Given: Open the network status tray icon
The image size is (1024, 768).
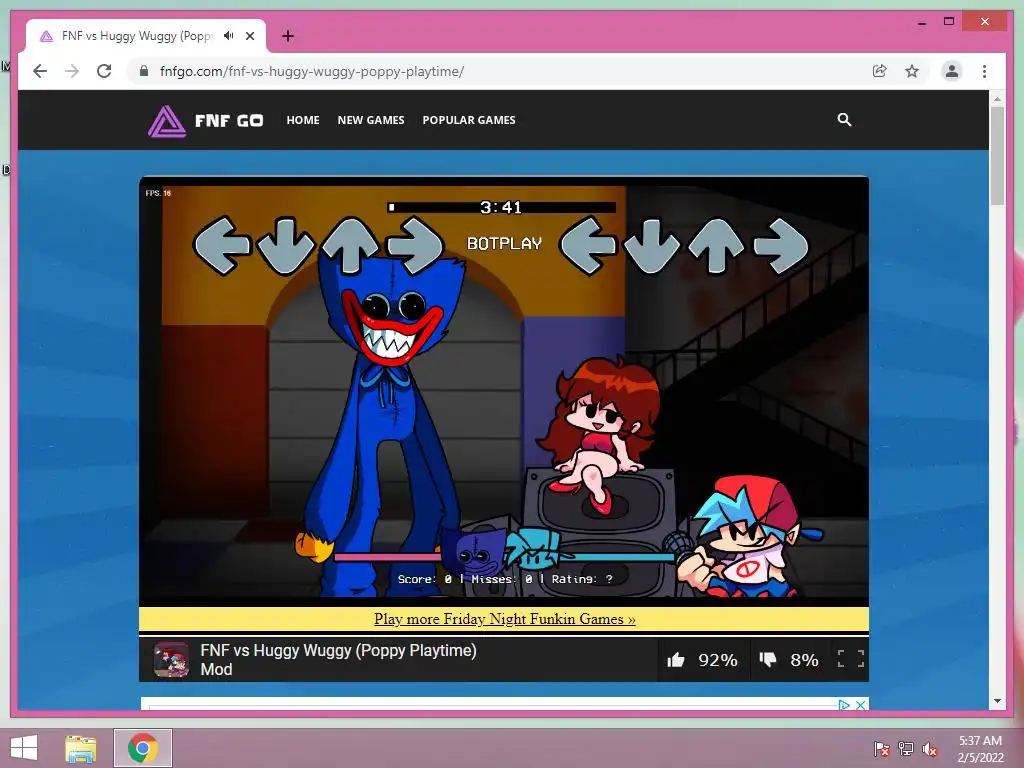Looking at the screenshot, I should point(906,749).
